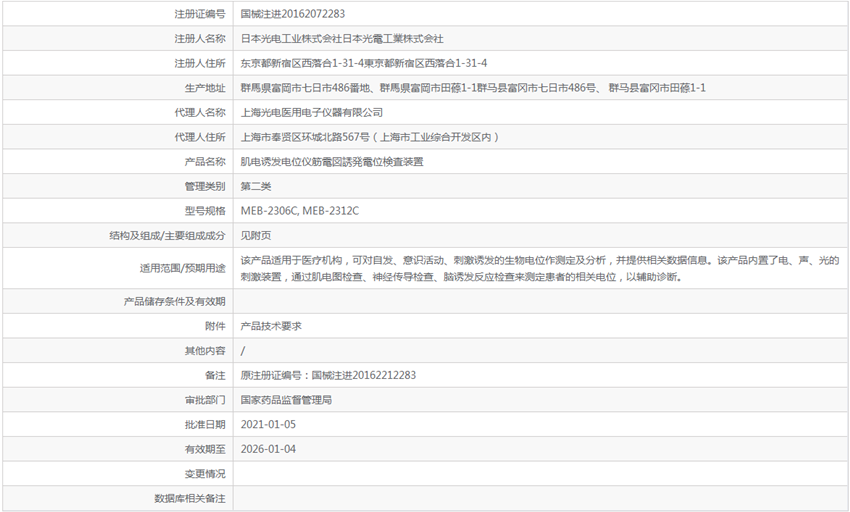
Task: Click expiry date 2026-01-04
Action: click(268, 449)
